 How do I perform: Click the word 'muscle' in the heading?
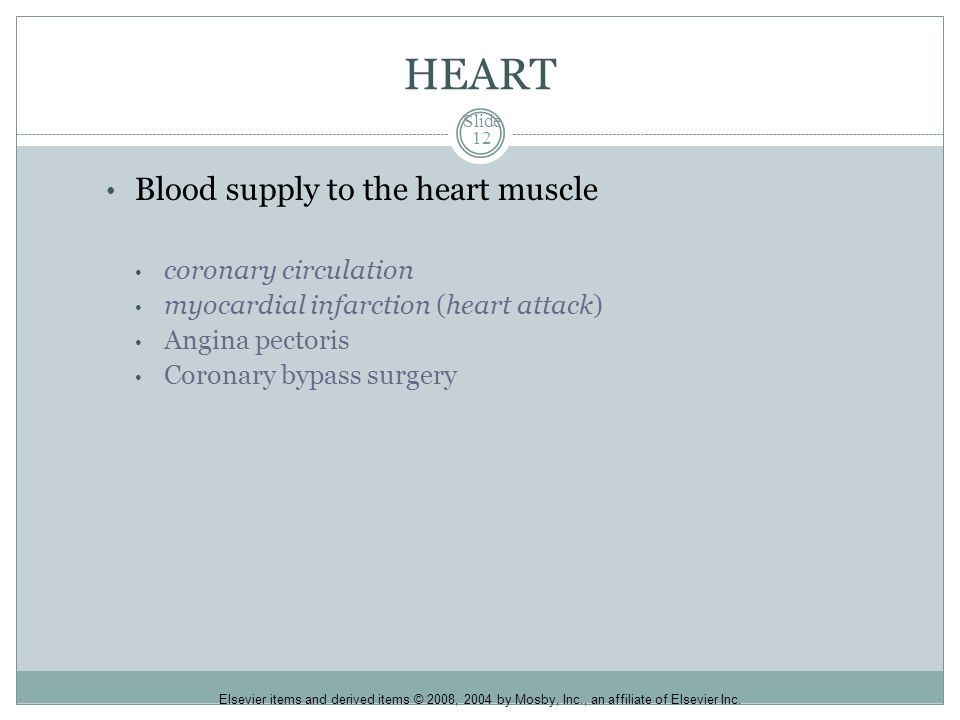tap(548, 189)
